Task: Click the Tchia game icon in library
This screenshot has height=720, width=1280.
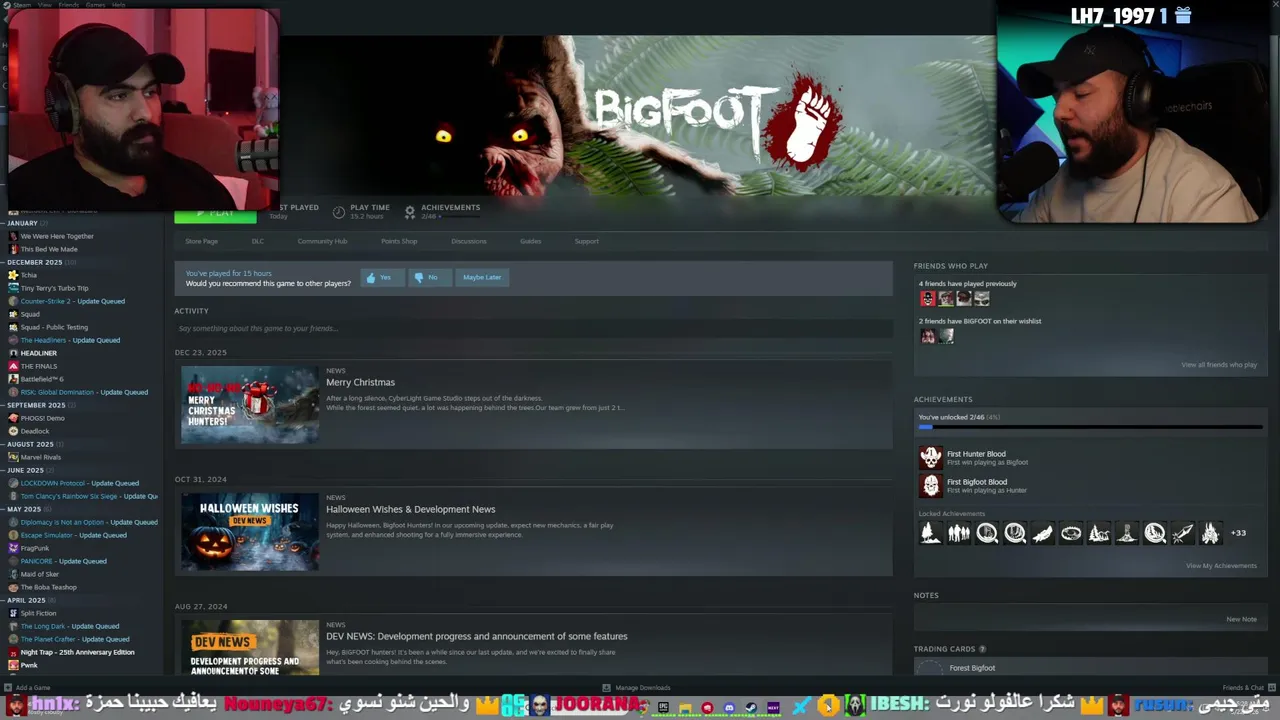Action: tap(13, 275)
